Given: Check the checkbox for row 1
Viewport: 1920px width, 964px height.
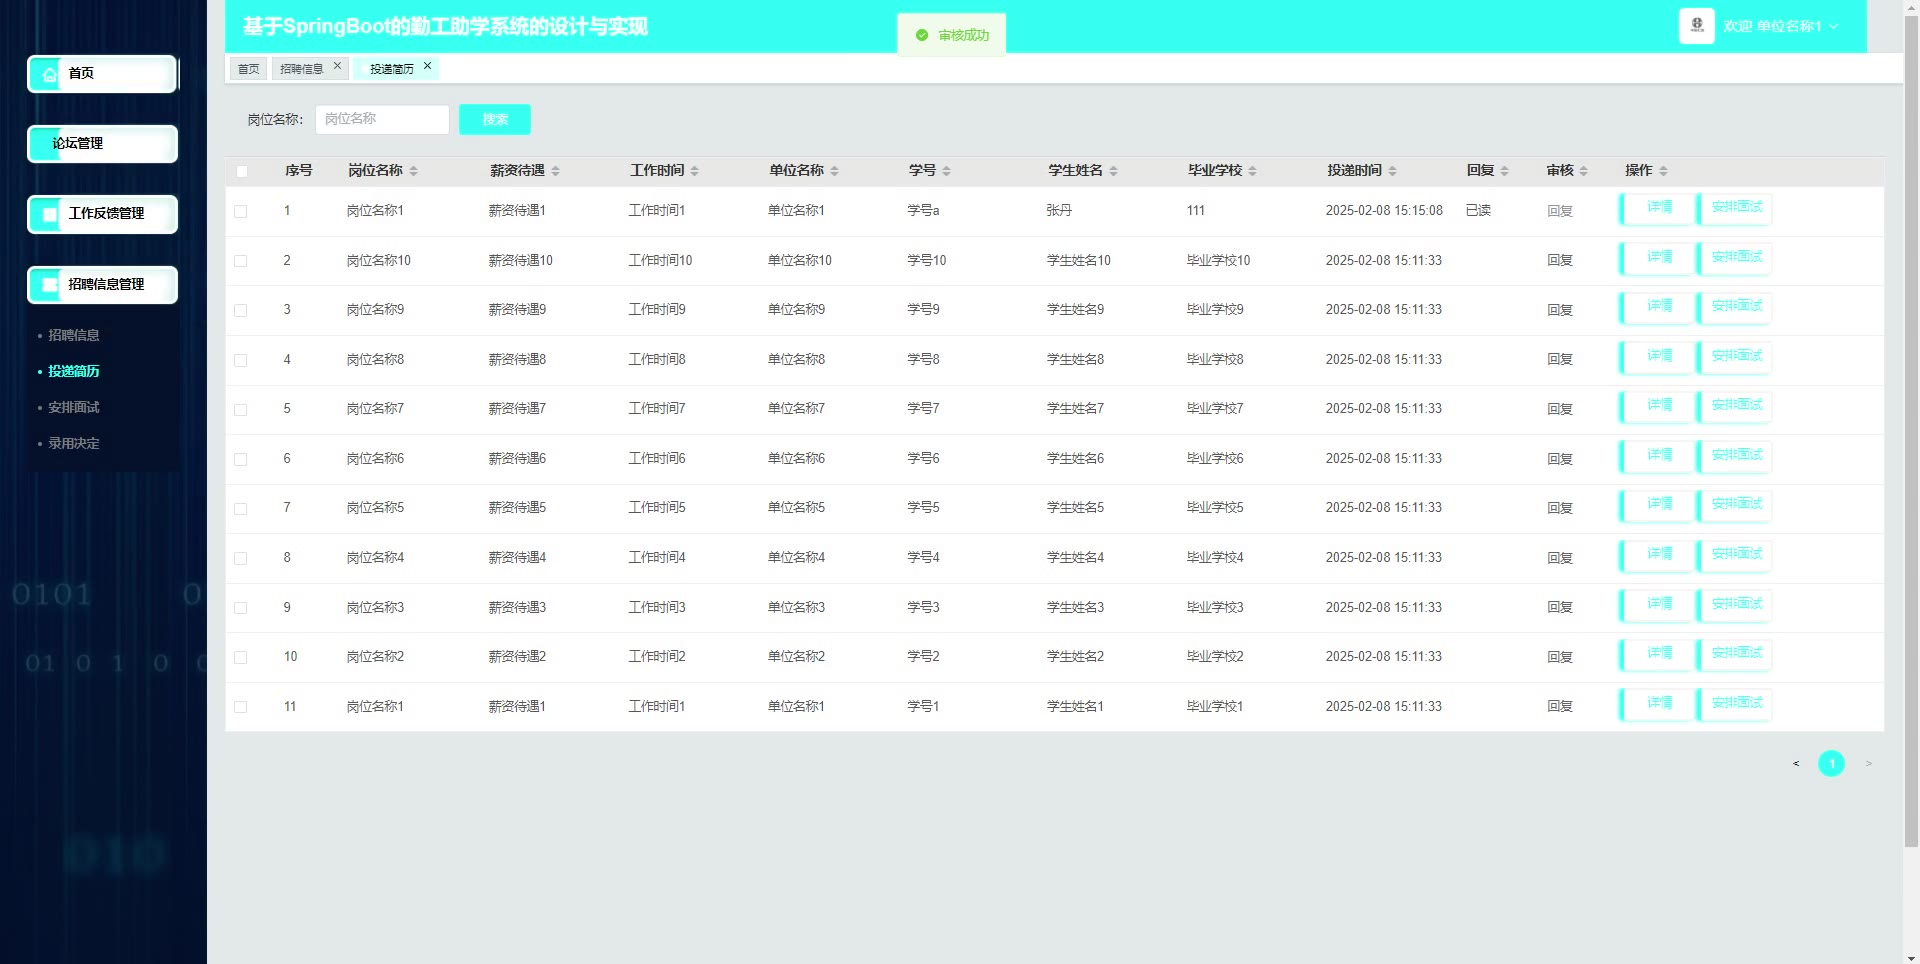Looking at the screenshot, I should click(x=241, y=211).
